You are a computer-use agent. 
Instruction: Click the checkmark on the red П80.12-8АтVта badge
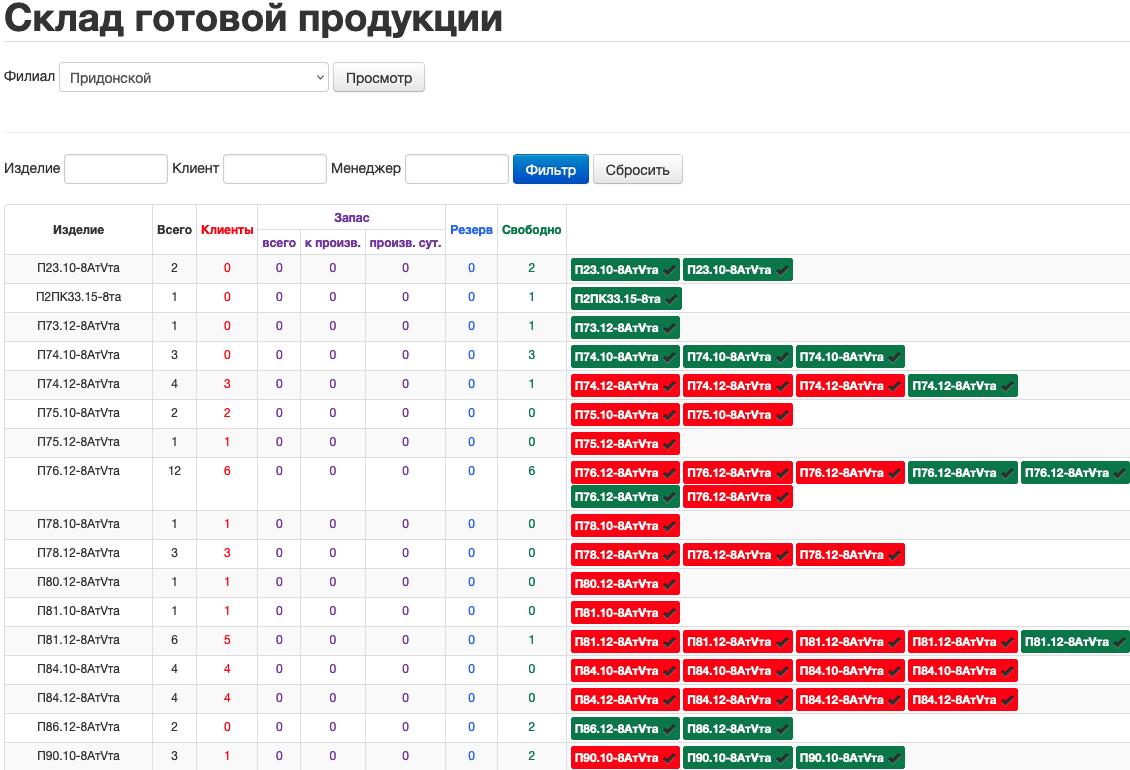point(669,584)
